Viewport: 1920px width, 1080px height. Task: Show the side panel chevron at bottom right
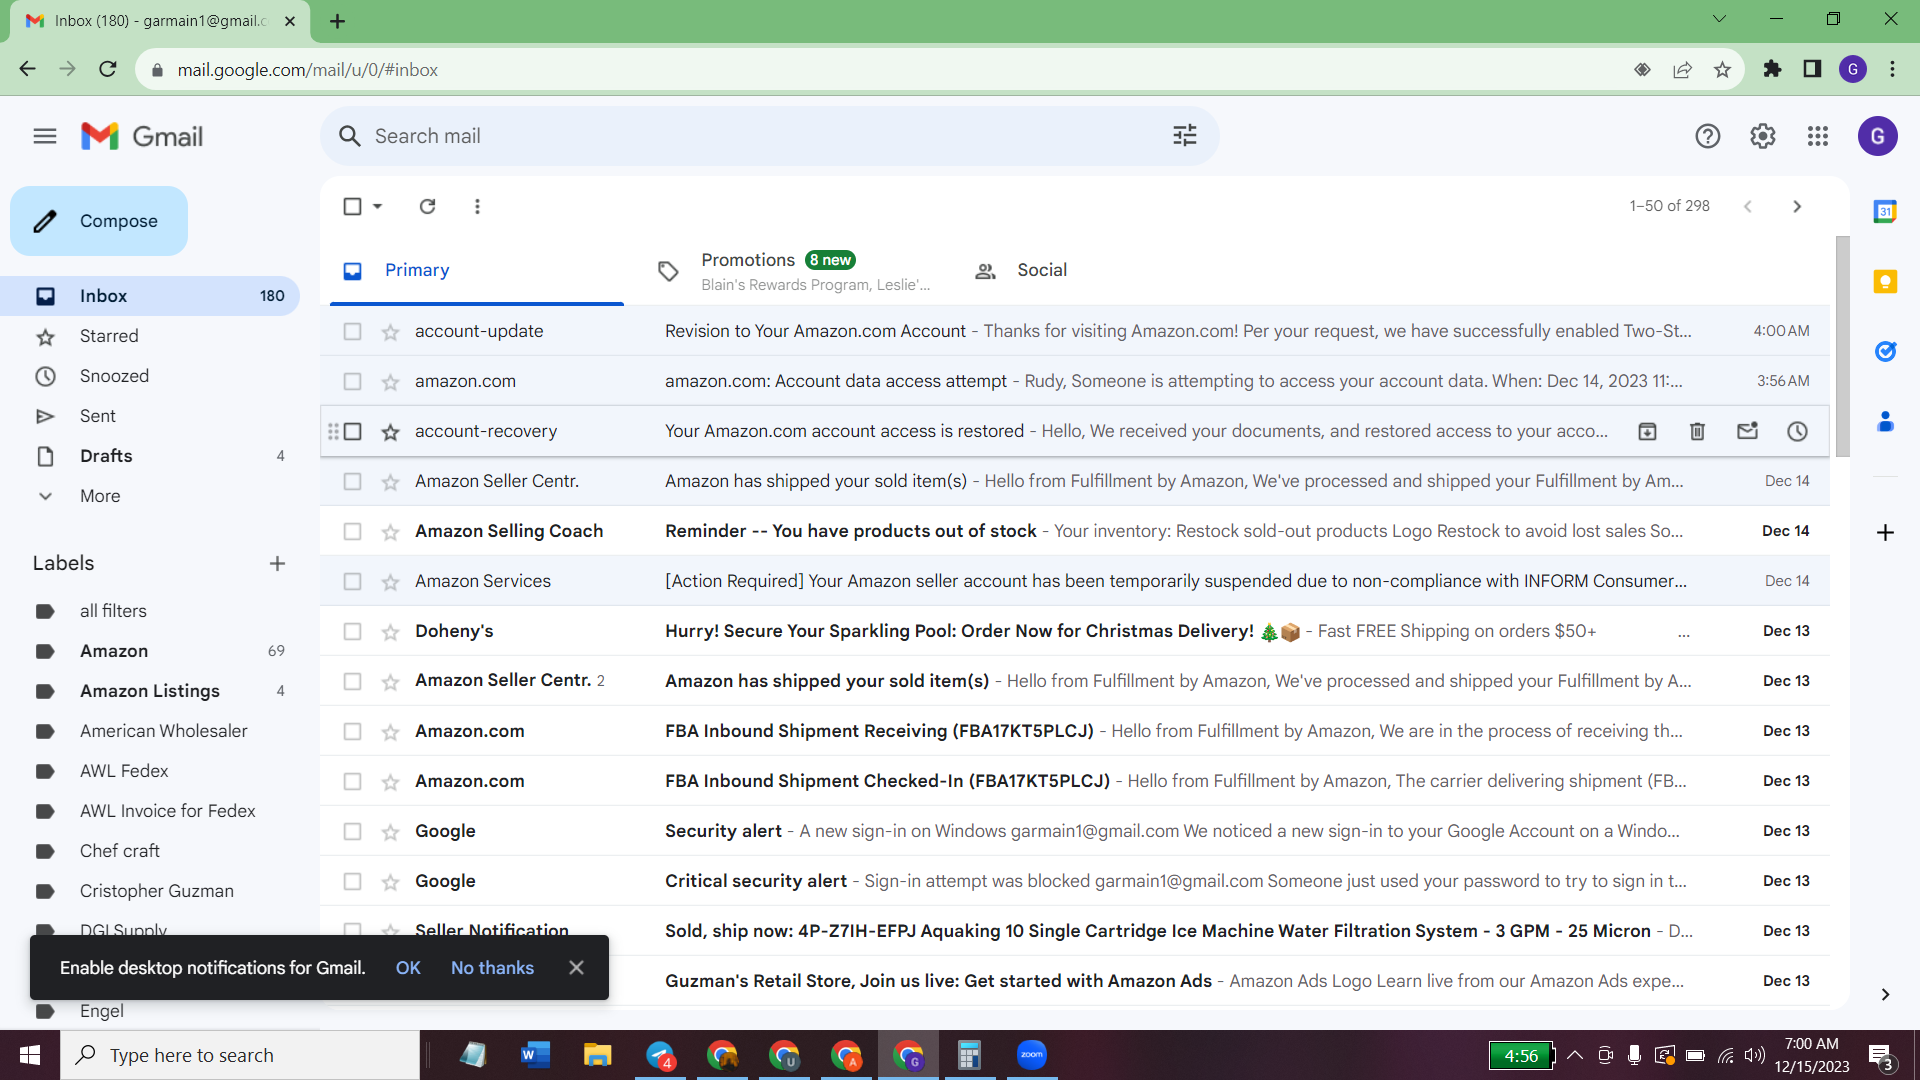coord(1885,994)
